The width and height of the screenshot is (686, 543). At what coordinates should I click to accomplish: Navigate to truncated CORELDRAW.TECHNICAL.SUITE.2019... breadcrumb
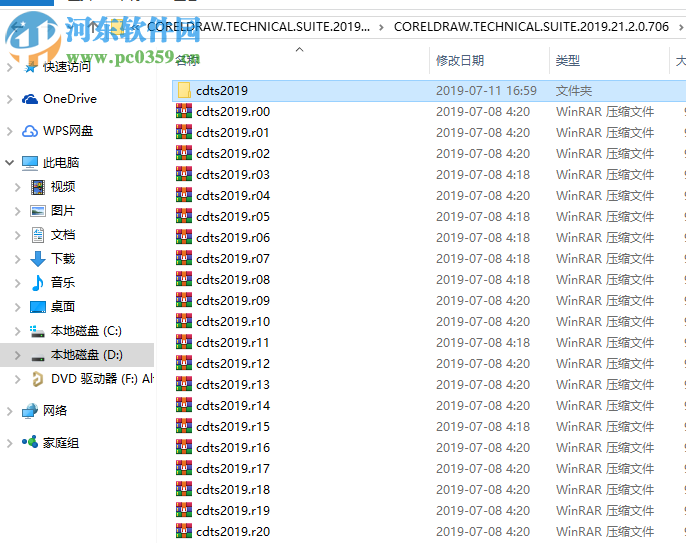click(258, 27)
